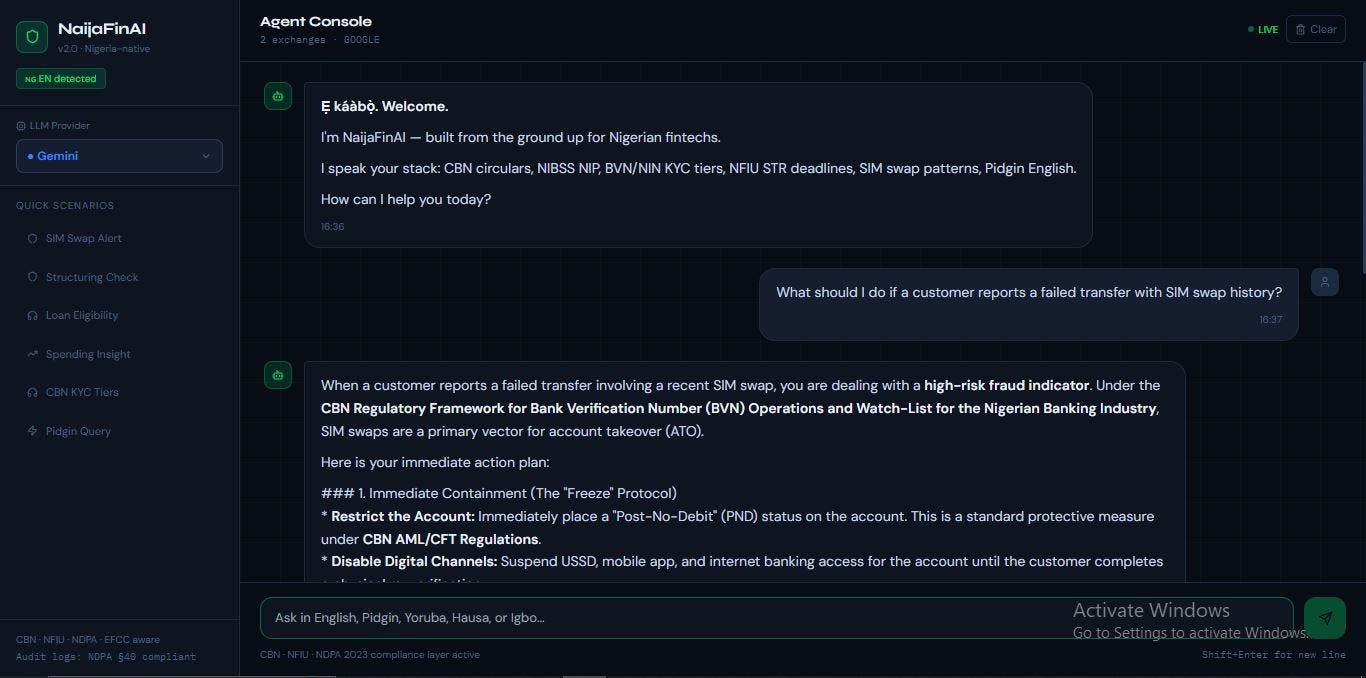The width and height of the screenshot is (1366, 678).
Task: Click the LLM Provider gear icon
Action: click(x=21, y=126)
